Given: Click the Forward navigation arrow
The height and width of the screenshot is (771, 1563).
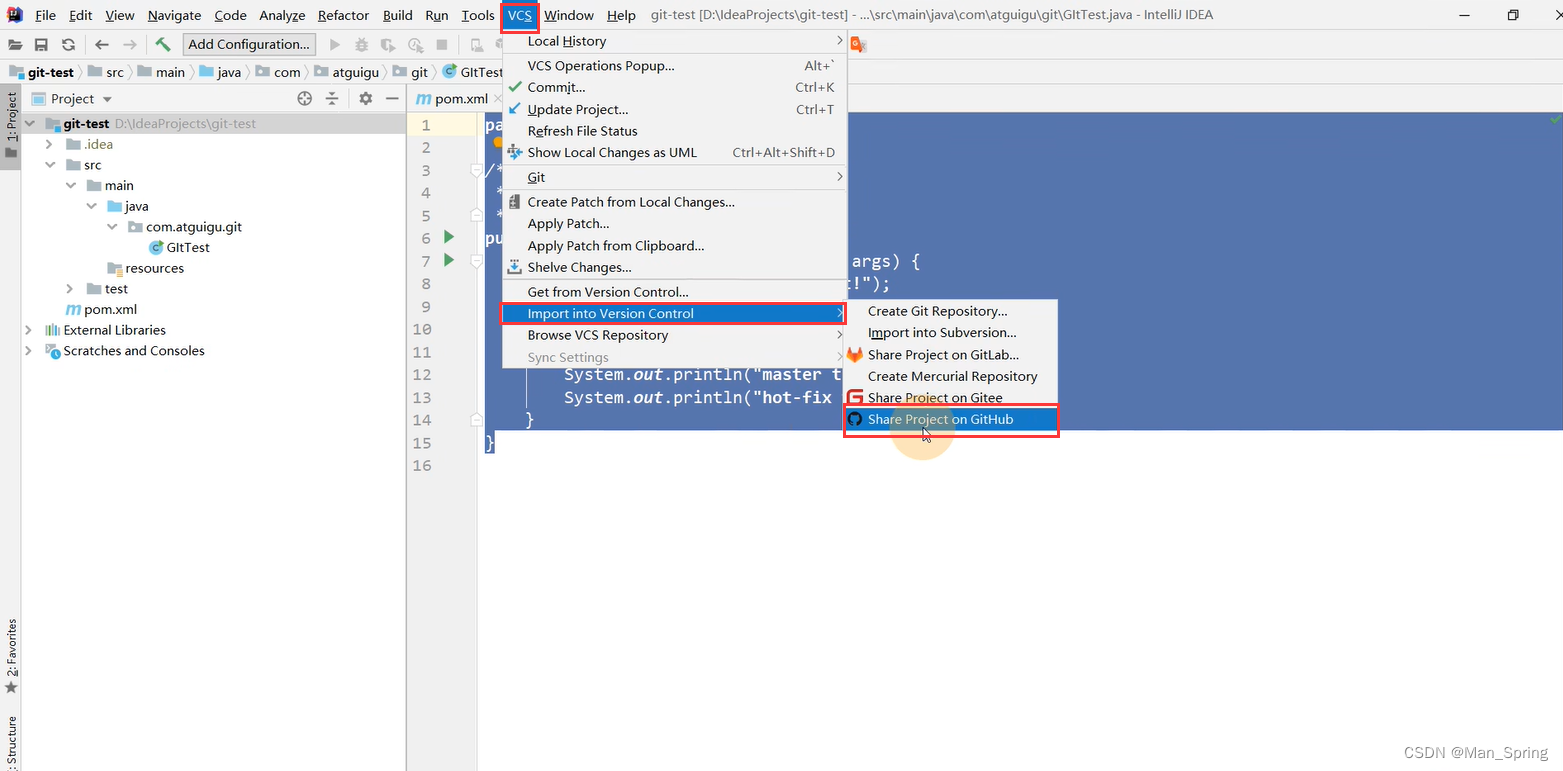Looking at the screenshot, I should tap(129, 44).
